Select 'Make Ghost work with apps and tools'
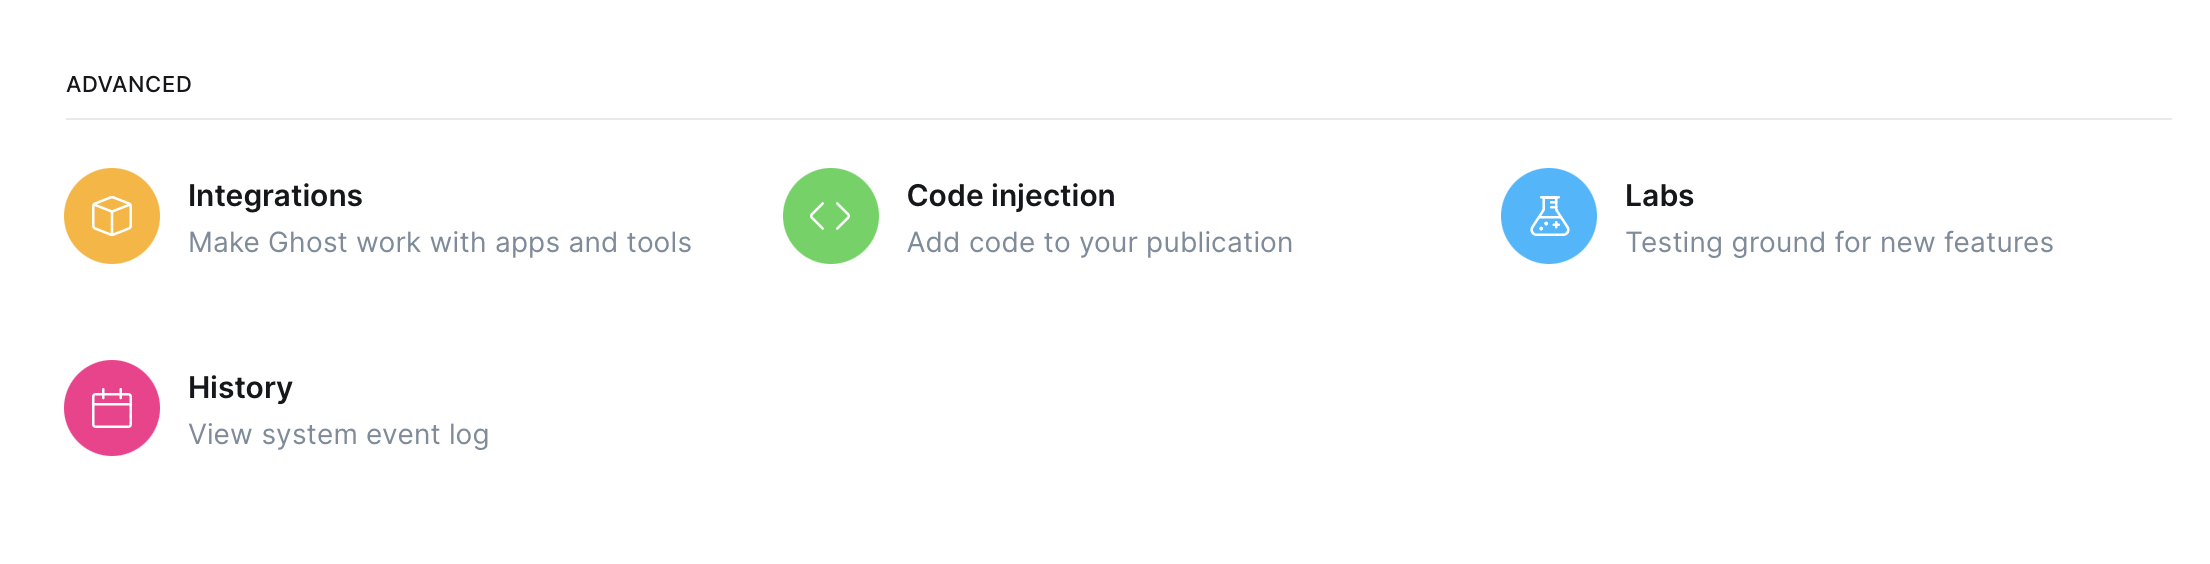The width and height of the screenshot is (2210, 564). tap(440, 243)
